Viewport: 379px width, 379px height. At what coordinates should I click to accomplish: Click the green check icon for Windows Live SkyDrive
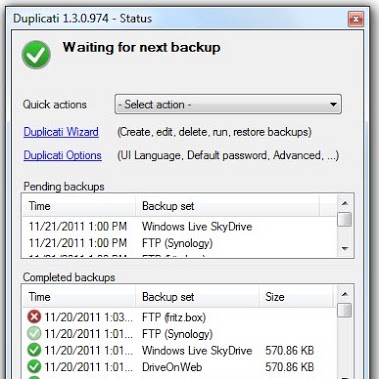coord(34,350)
